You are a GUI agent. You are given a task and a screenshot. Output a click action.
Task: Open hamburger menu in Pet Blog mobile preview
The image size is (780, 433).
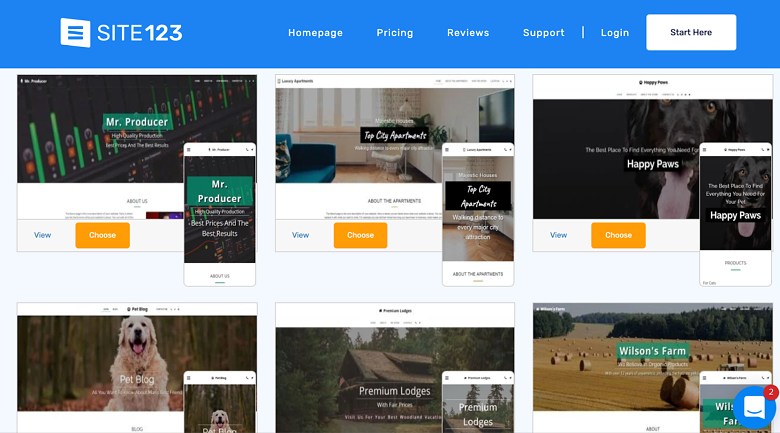click(189, 378)
